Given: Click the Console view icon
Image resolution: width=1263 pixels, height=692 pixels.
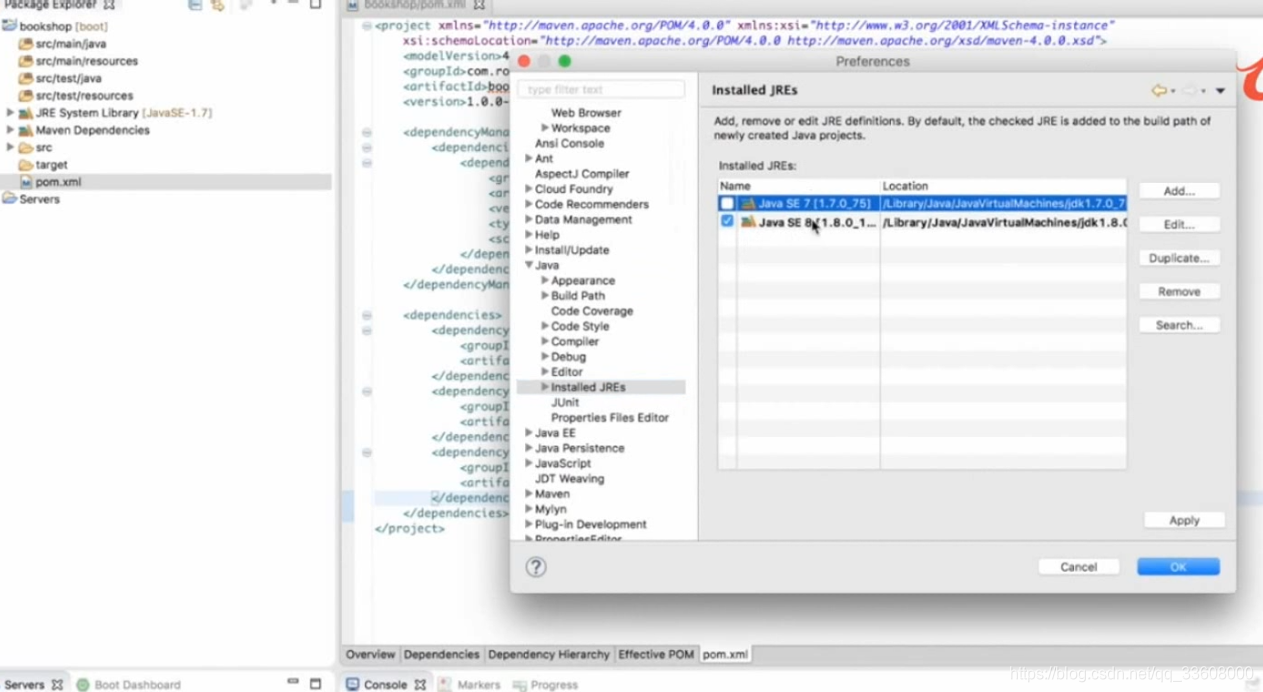Looking at the screenshot, I should (x=353, y=685).
